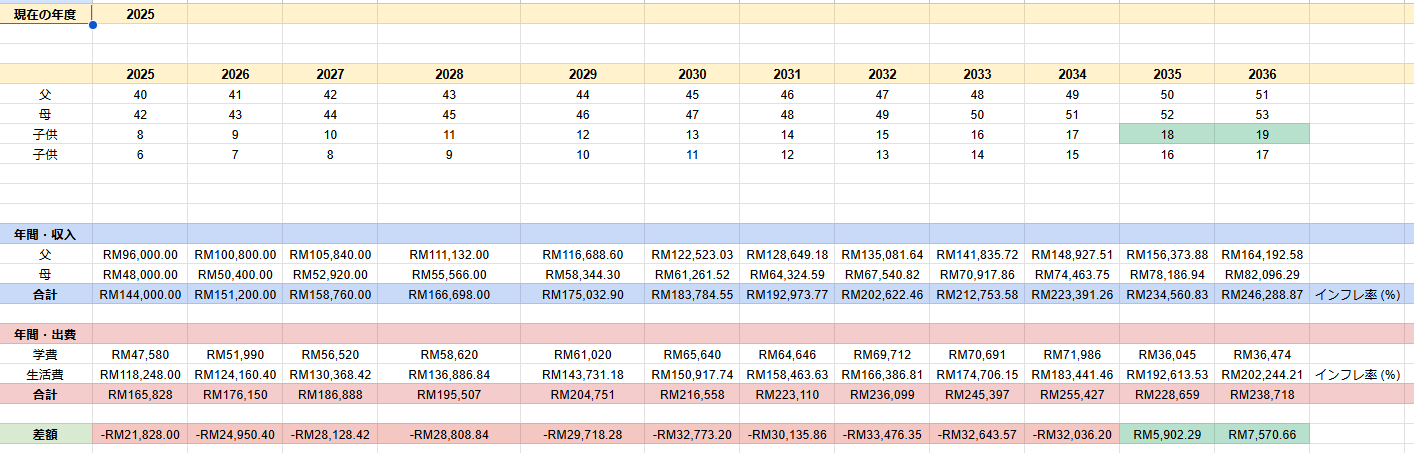Select the green-highlighted age 19 cell
This screenshot has width=1414, height=453.
(x=1262, y=134)
